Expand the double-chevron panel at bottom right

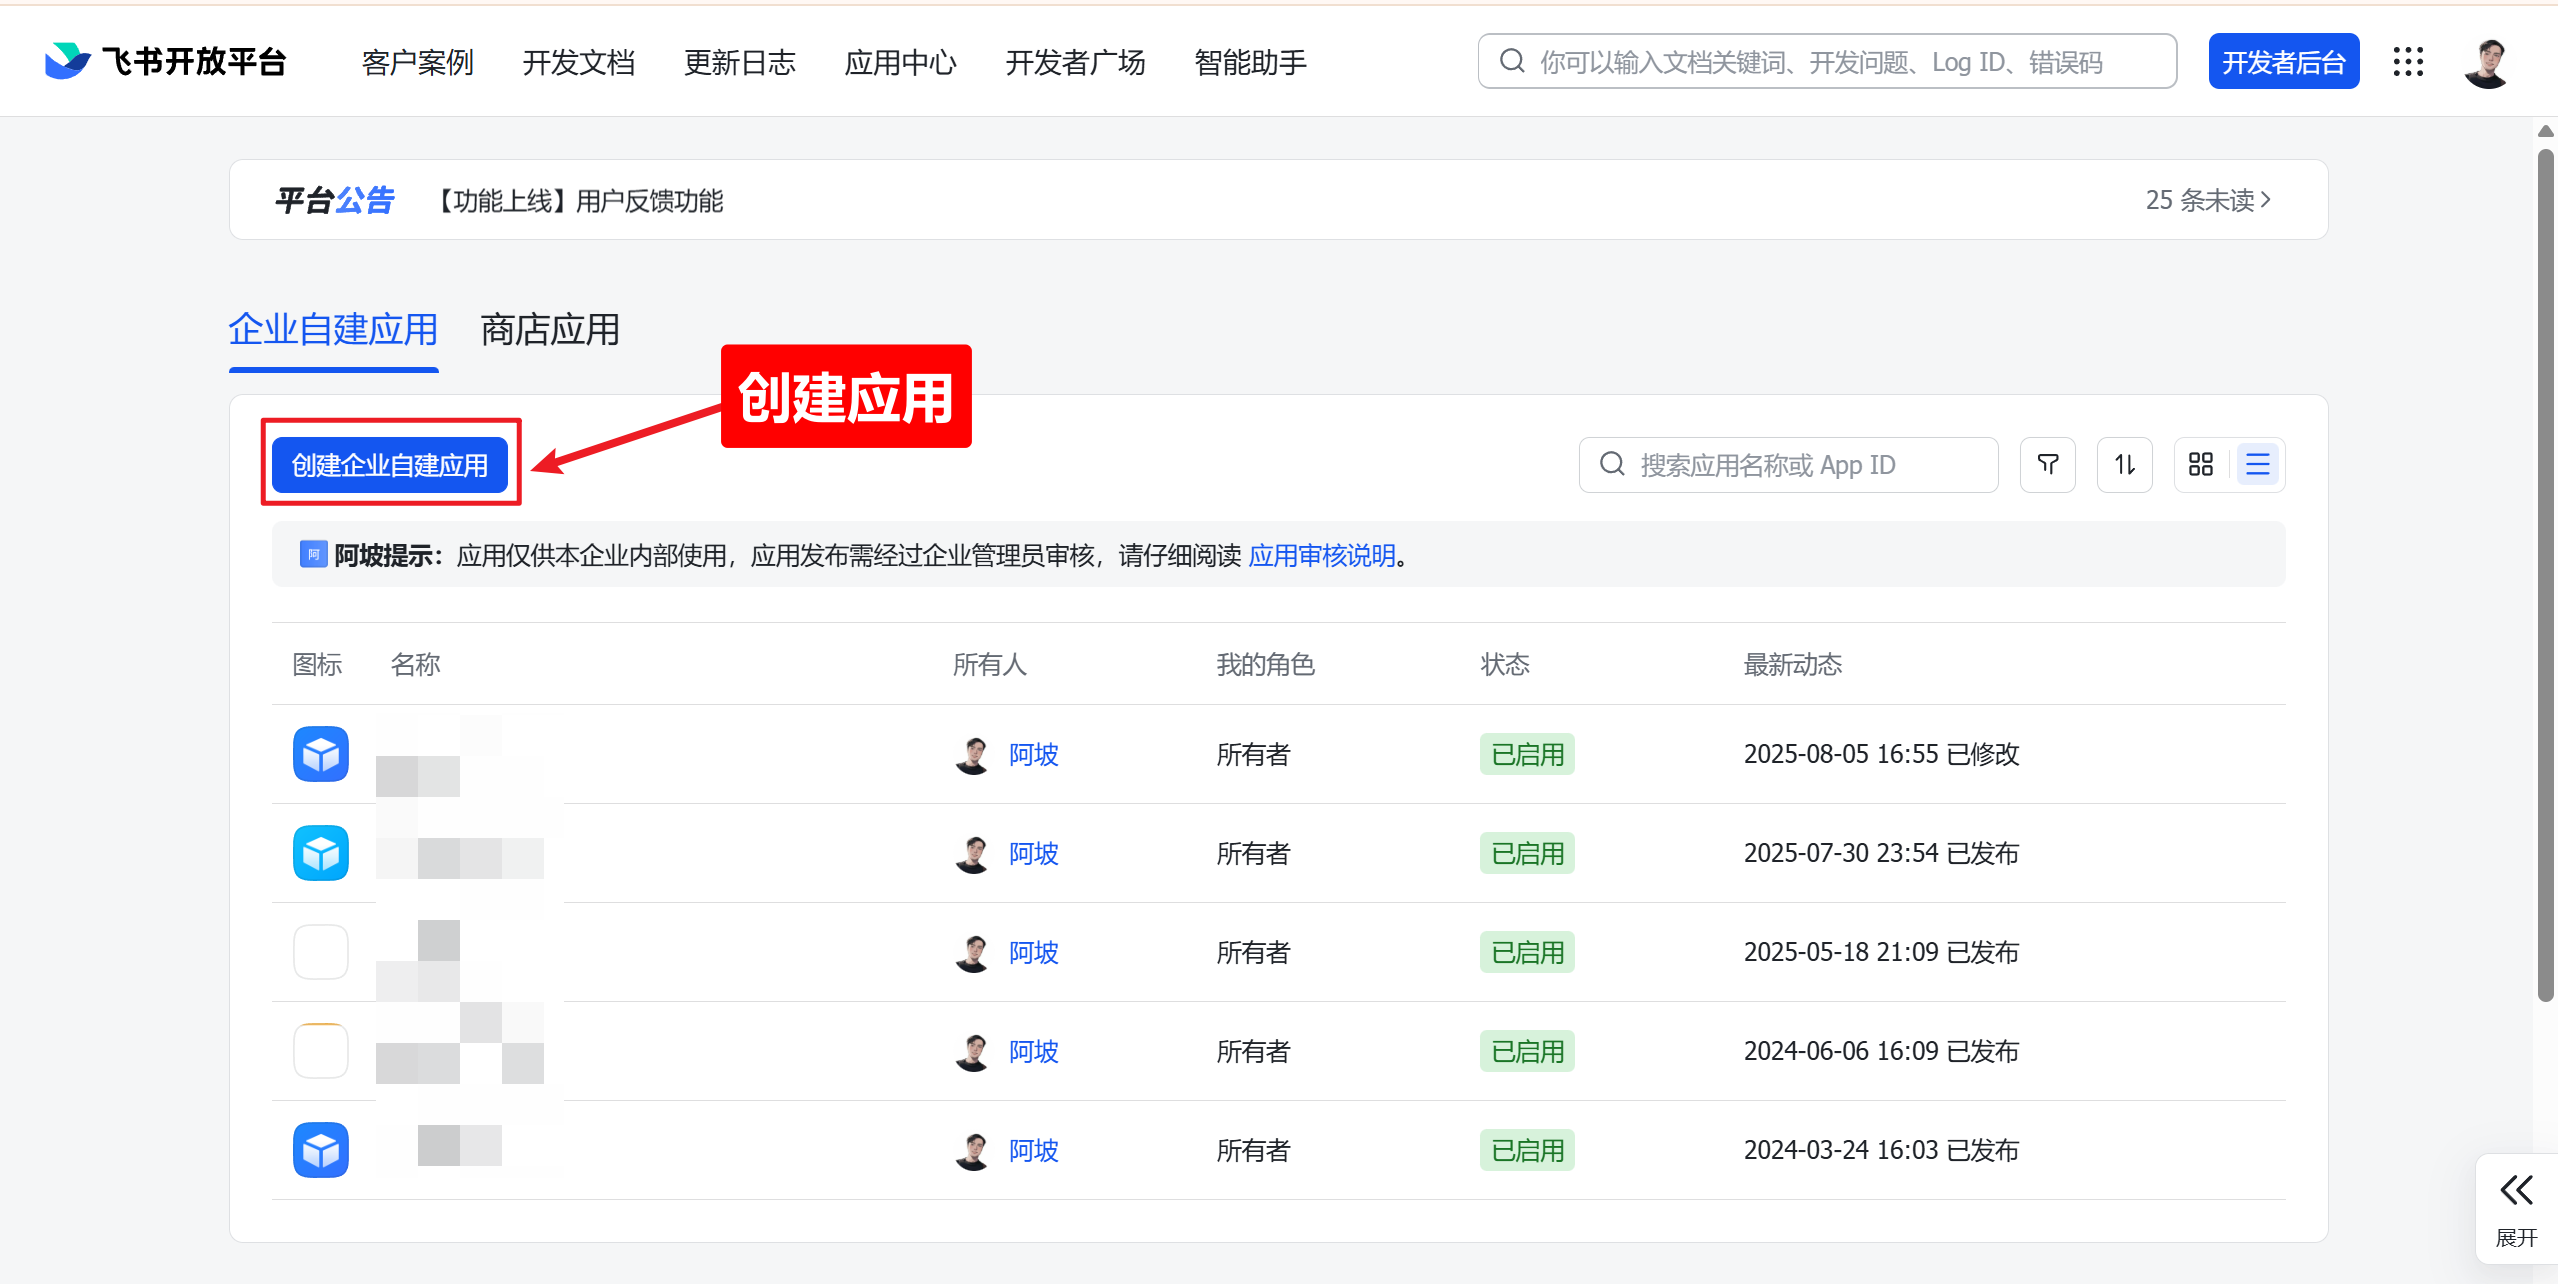coord(2515,1190)
